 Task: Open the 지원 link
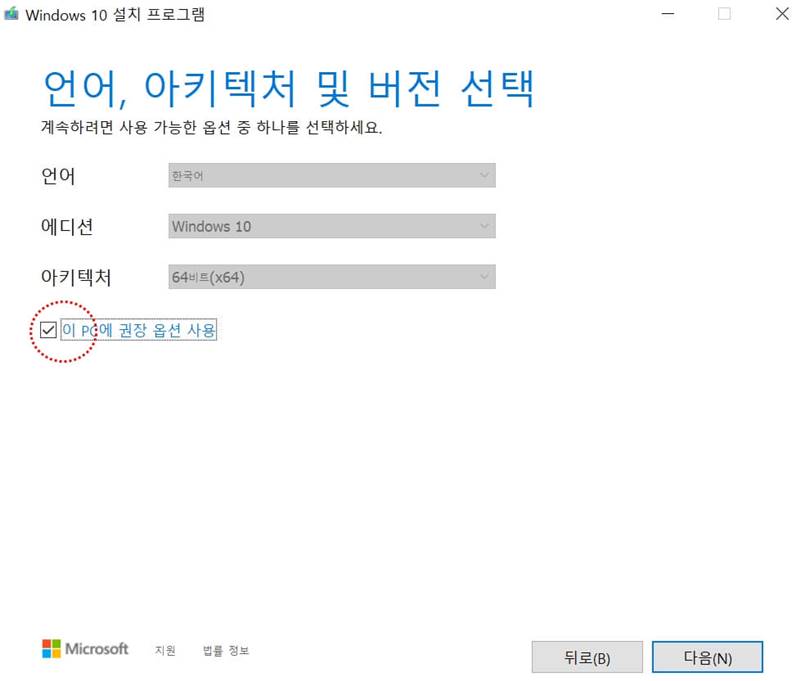tap(165, 650)
